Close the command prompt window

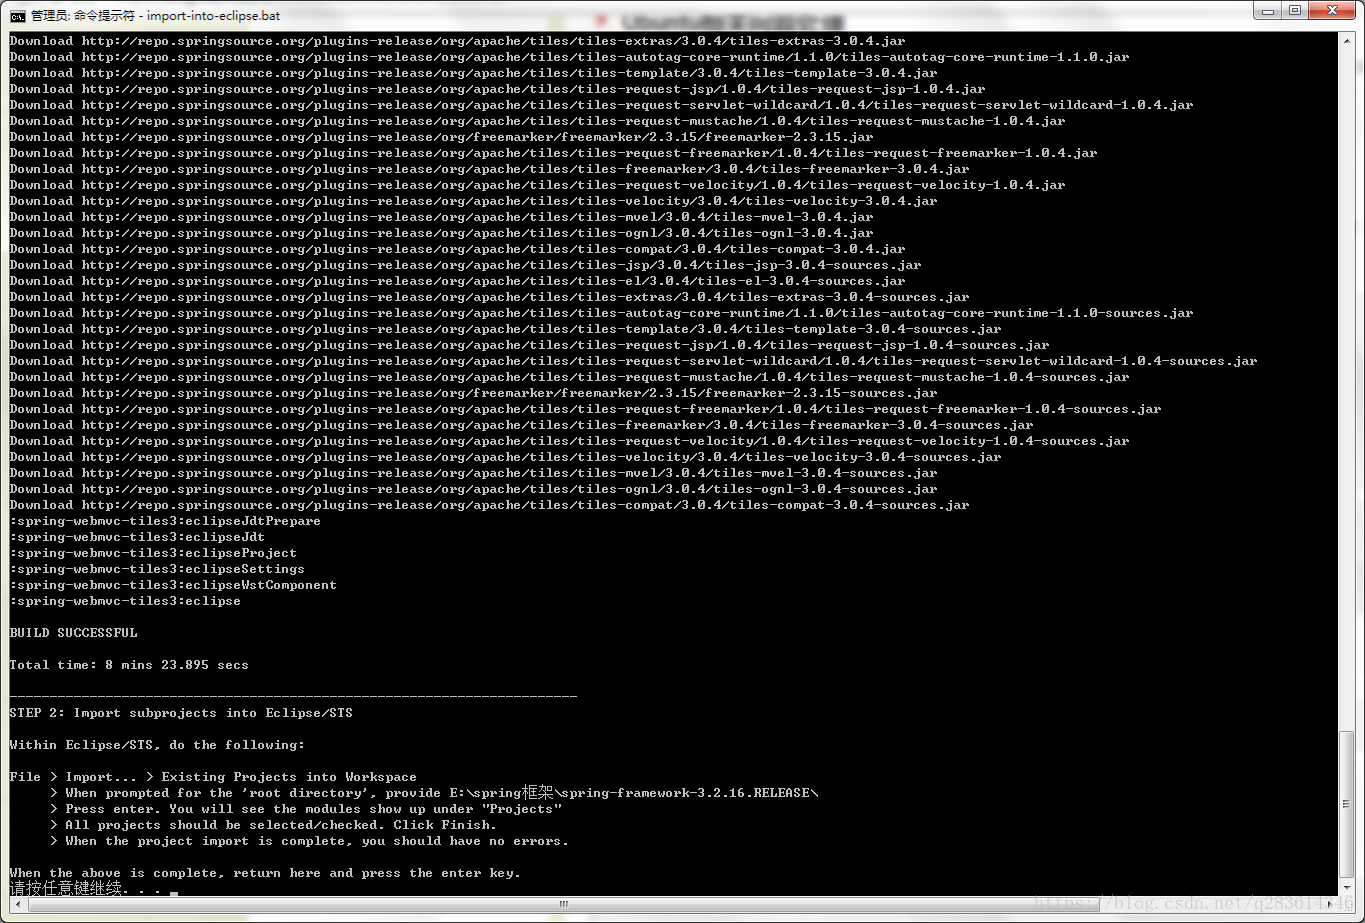(1332, 10)
